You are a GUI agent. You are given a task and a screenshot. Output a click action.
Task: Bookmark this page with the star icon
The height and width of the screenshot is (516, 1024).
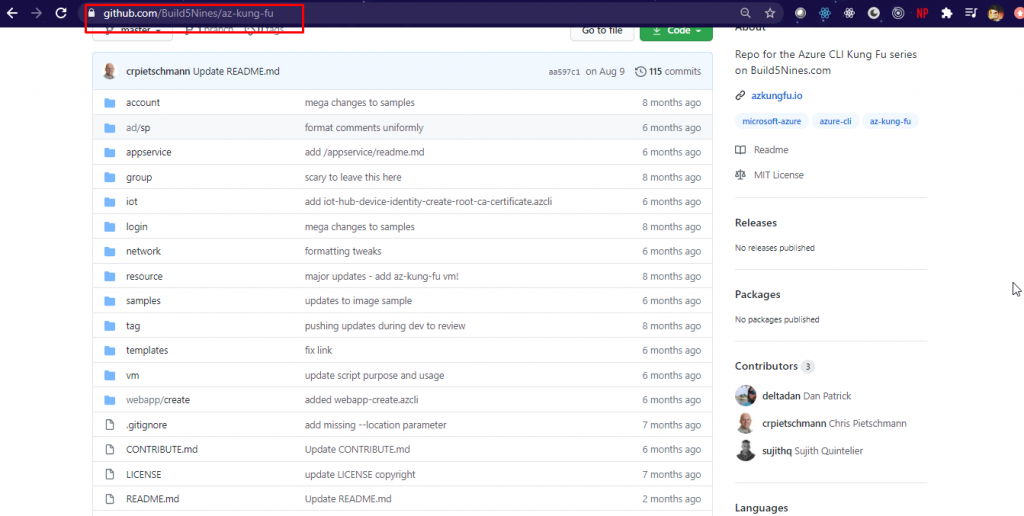click(x=770, y=13)
